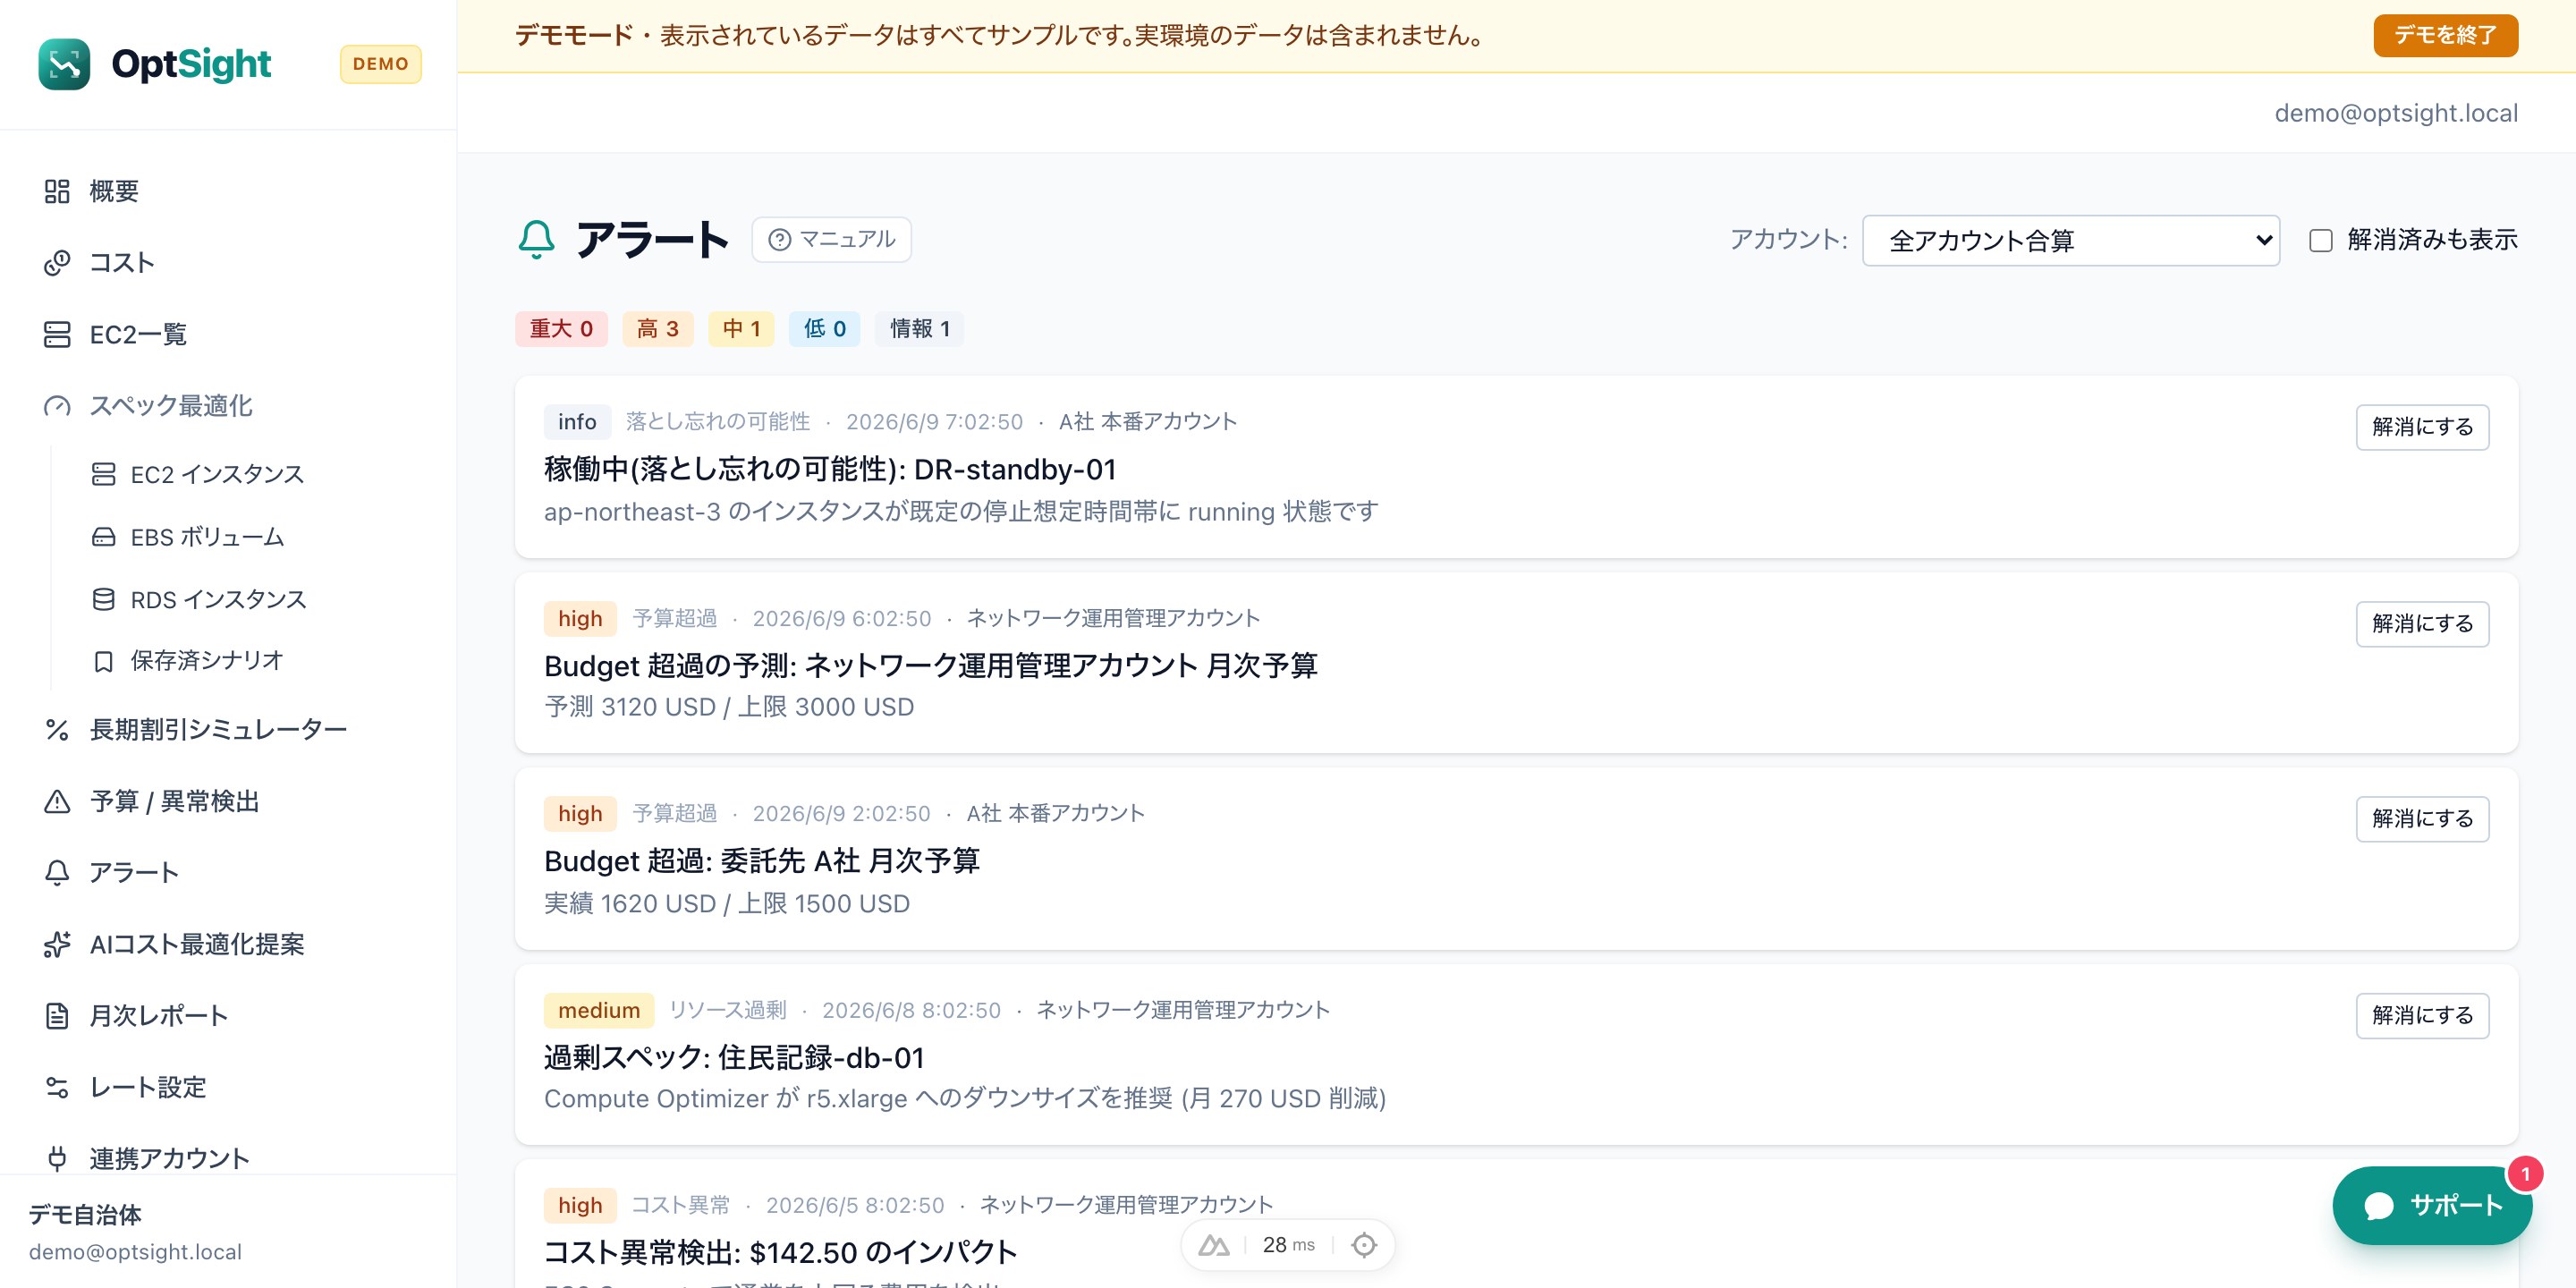The width and height of the screenshot is (2576, 1288).
Task: Filter by the 中 1 severity chip
Action: pos(741,329)
